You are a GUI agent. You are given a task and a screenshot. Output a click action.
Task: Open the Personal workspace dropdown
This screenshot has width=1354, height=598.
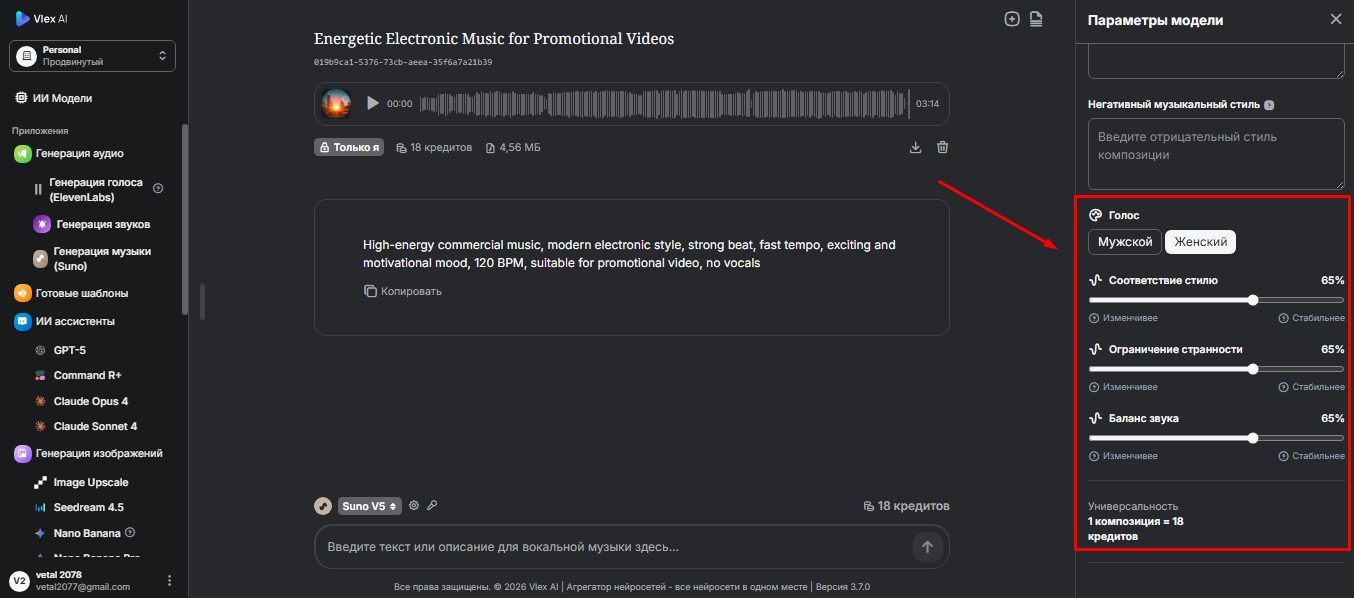(93, 56)
